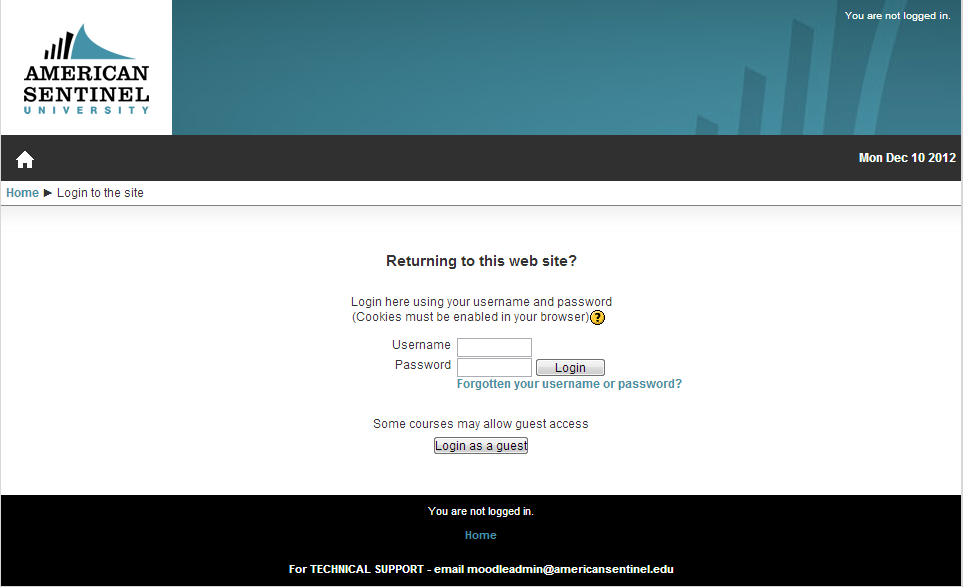Focus the Password input field
The image size is (963, 587).
point(494,367)
